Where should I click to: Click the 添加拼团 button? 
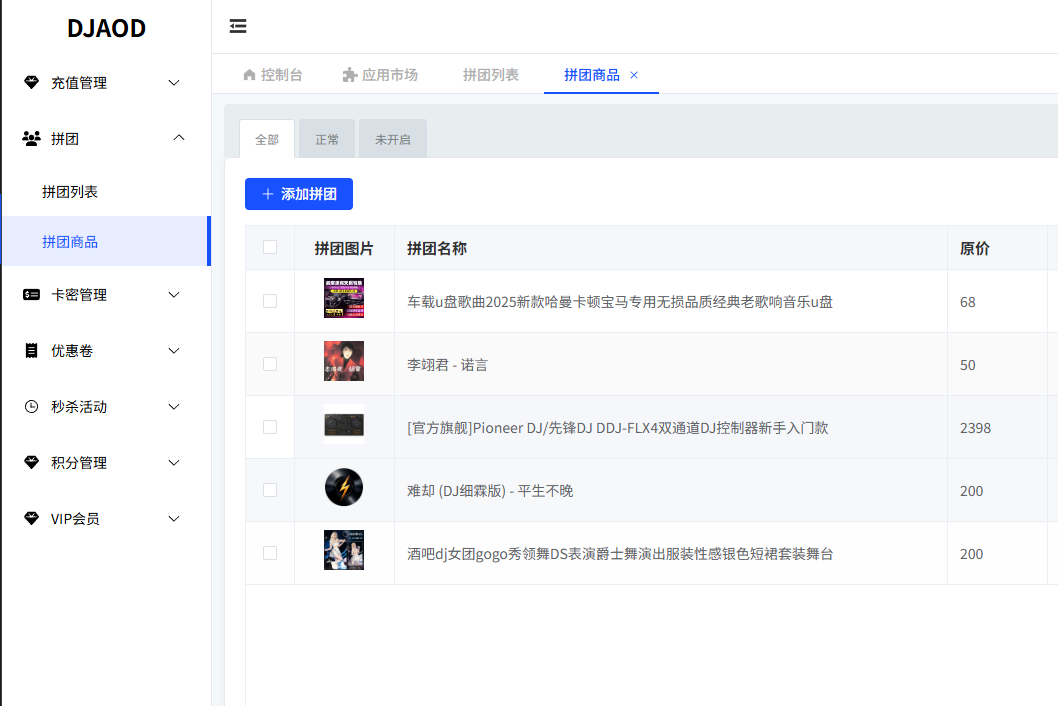(x=298, y=193)
